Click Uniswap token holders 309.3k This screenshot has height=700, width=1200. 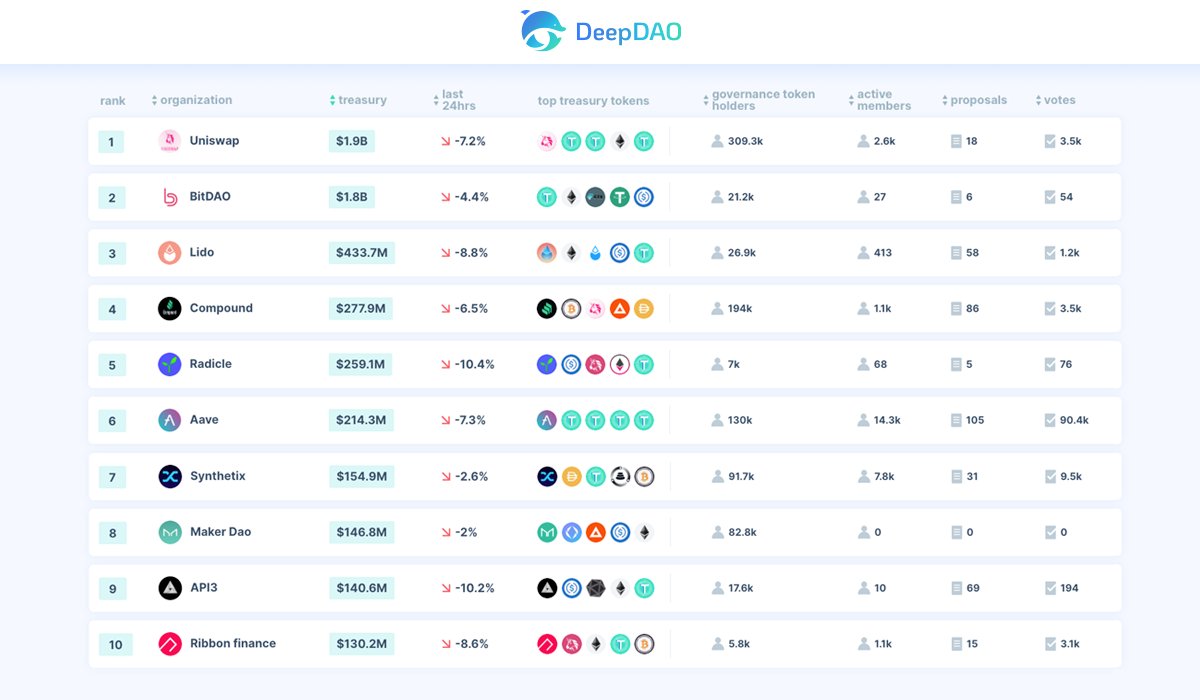pos(746,141)
